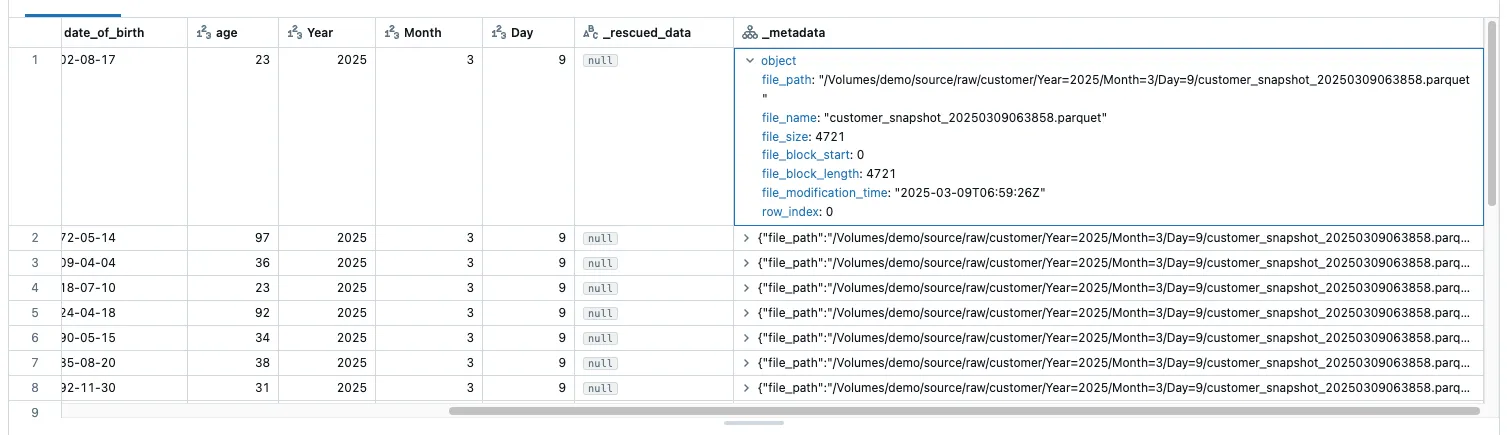The image size is (1507, 435).
Task: Click the file_modification_time value
Action: point(970,193)
